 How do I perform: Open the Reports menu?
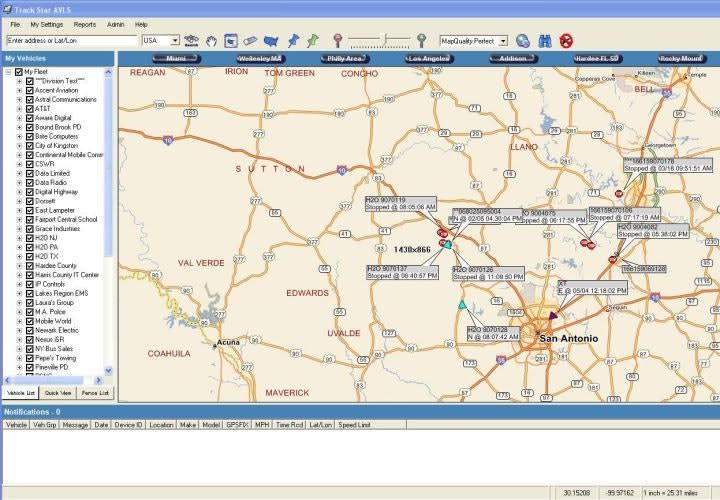(x=85, y=23)
